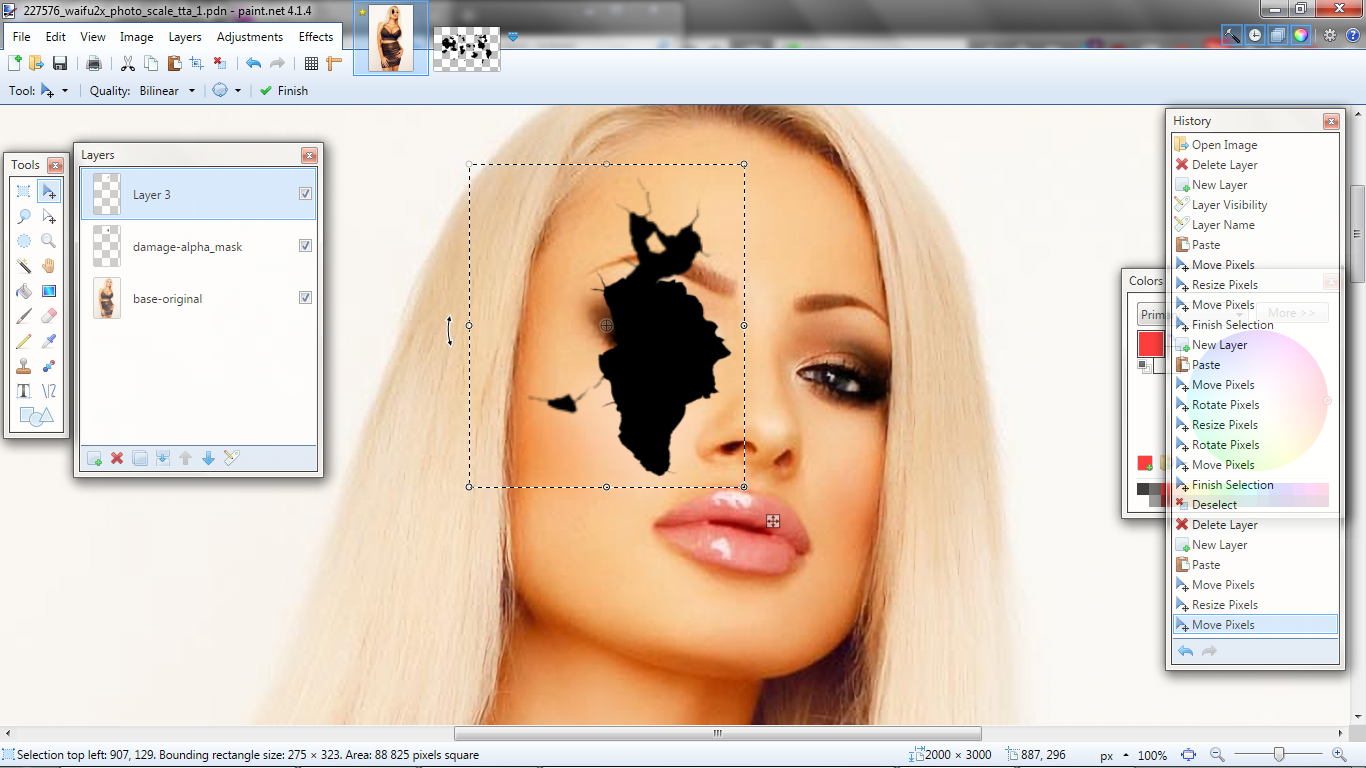Viewport: 1366px width, 768px height.
Task: Open the File menu
Action: [21, 37]
